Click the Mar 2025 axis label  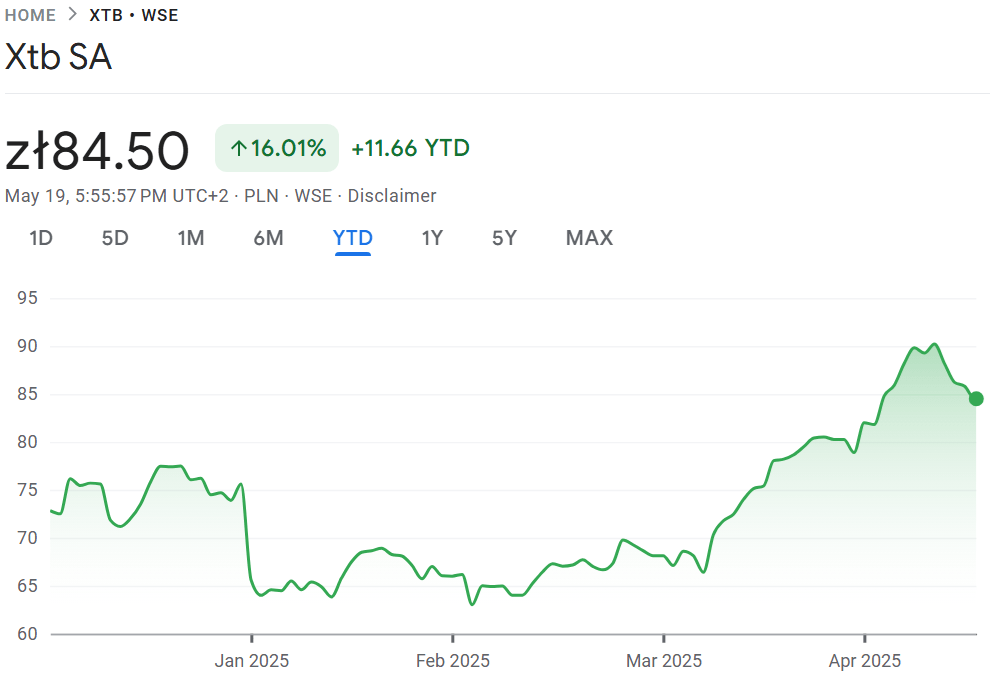click(x=664, y=660)
